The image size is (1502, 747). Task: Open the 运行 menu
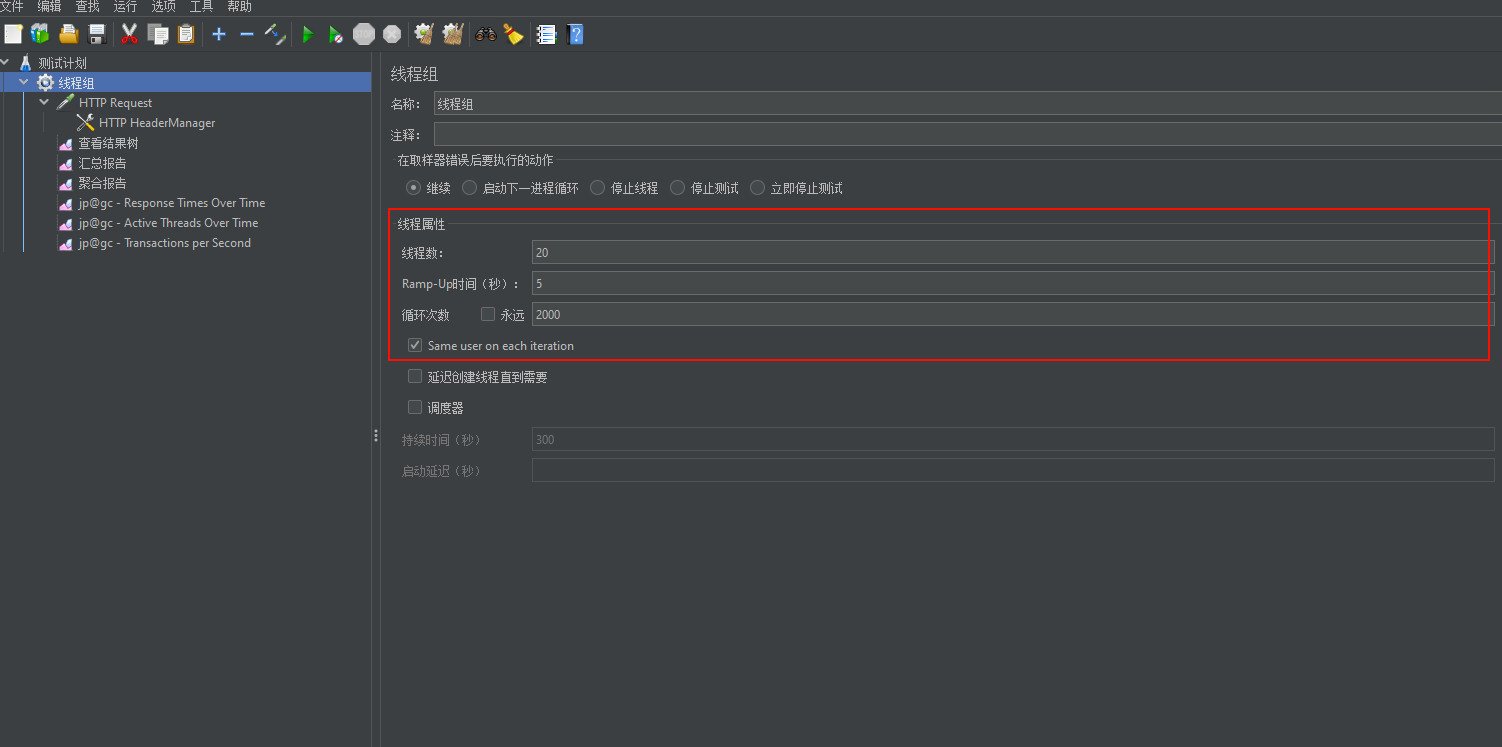point(125,7)
